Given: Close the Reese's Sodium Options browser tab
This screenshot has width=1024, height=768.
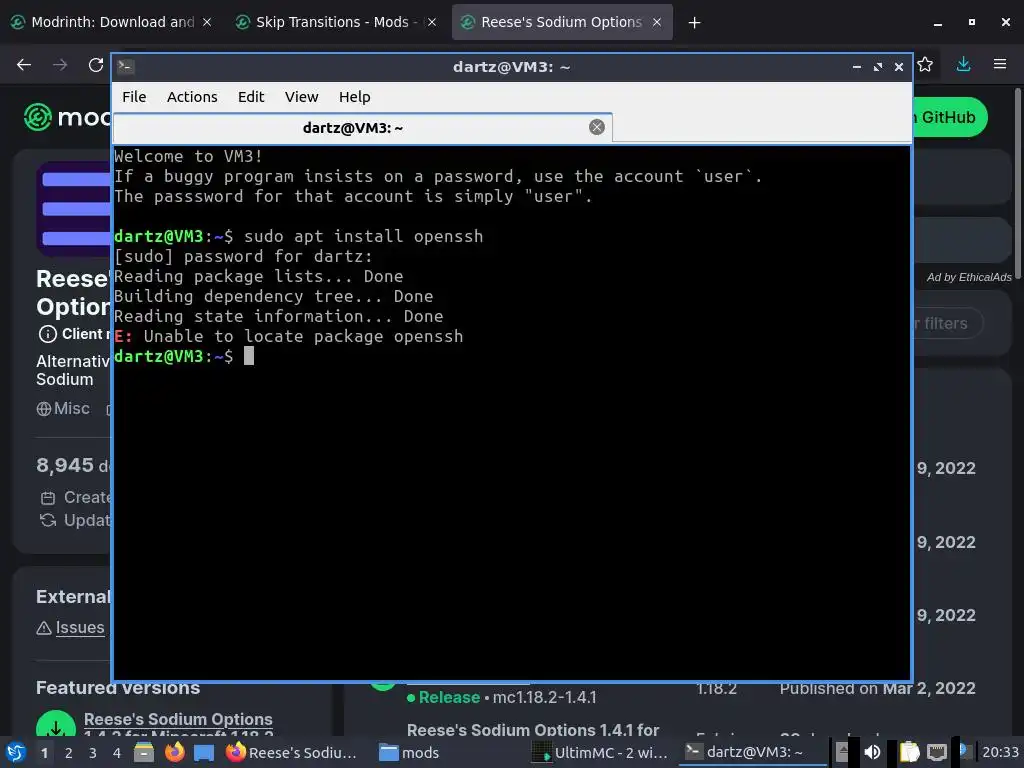Looking at the screenshot, I should coord(657,22).
